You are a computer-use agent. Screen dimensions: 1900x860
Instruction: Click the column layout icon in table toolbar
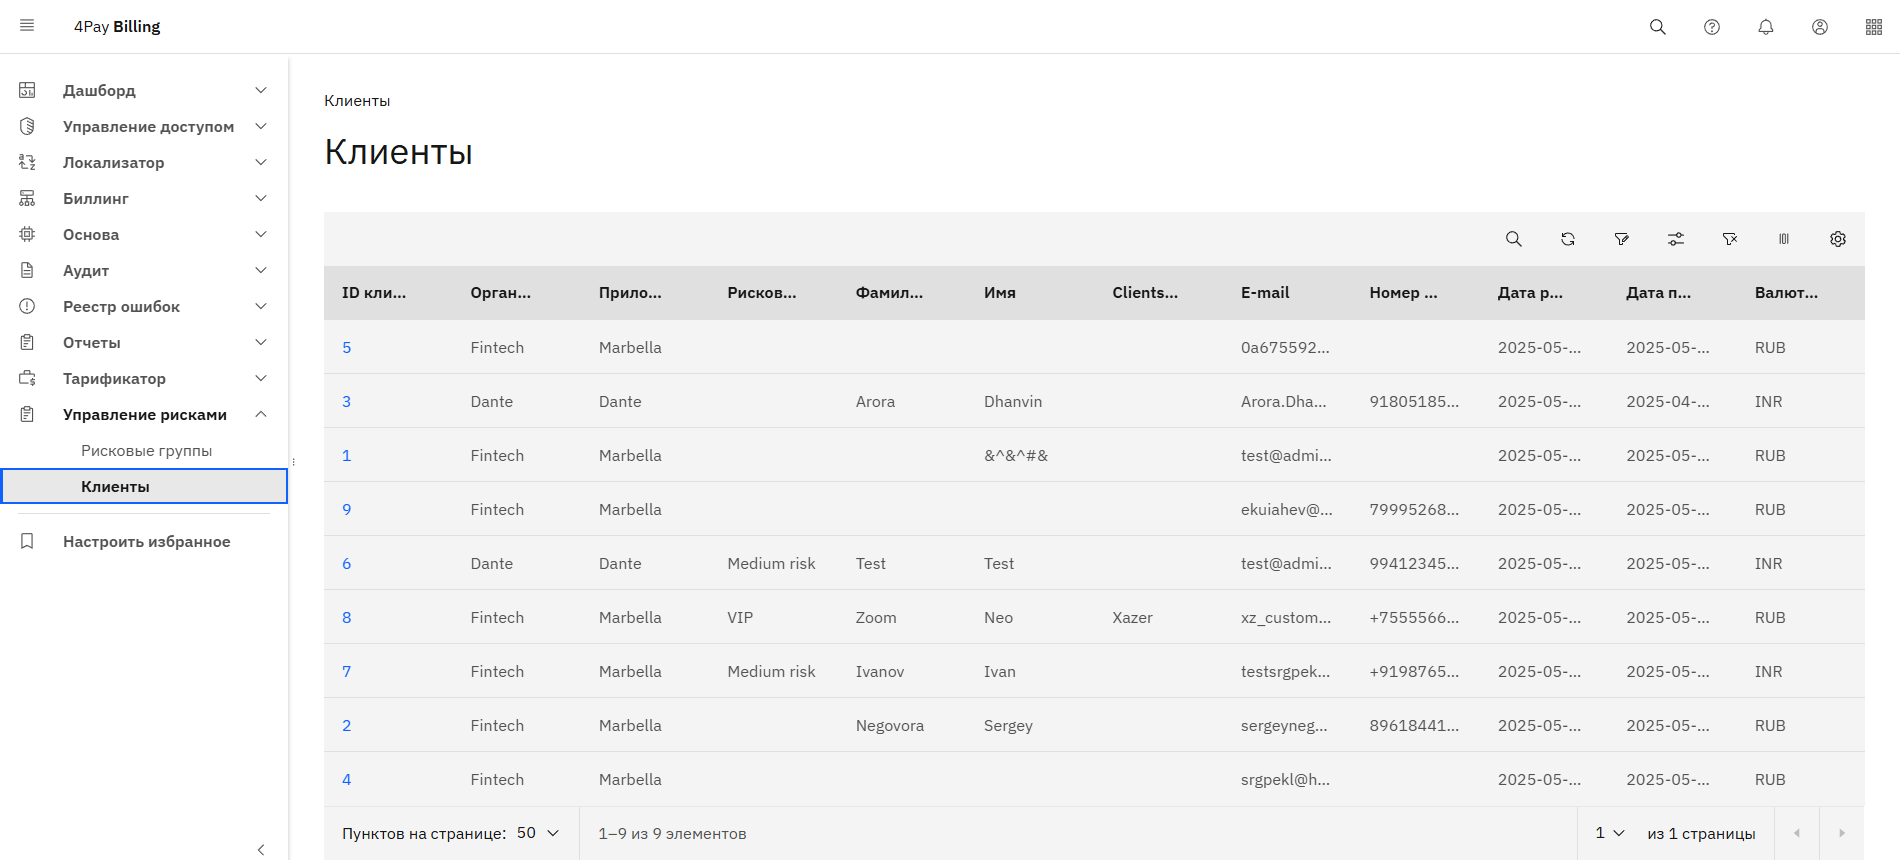coord(1783,239)
